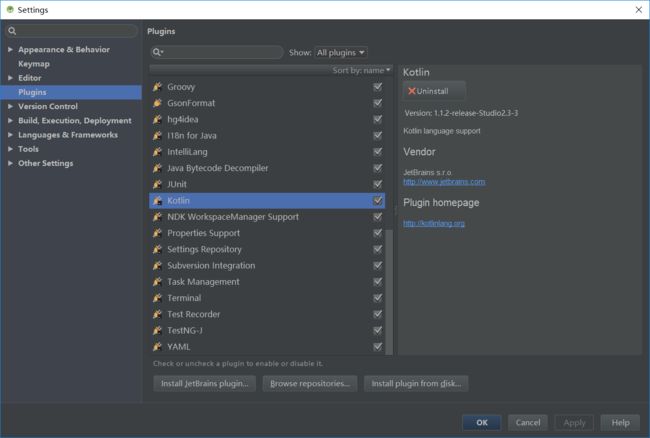This screenshot has width=650, height=438.
Task: Click the Kotlin plugin icon
Action: (157, 201)
